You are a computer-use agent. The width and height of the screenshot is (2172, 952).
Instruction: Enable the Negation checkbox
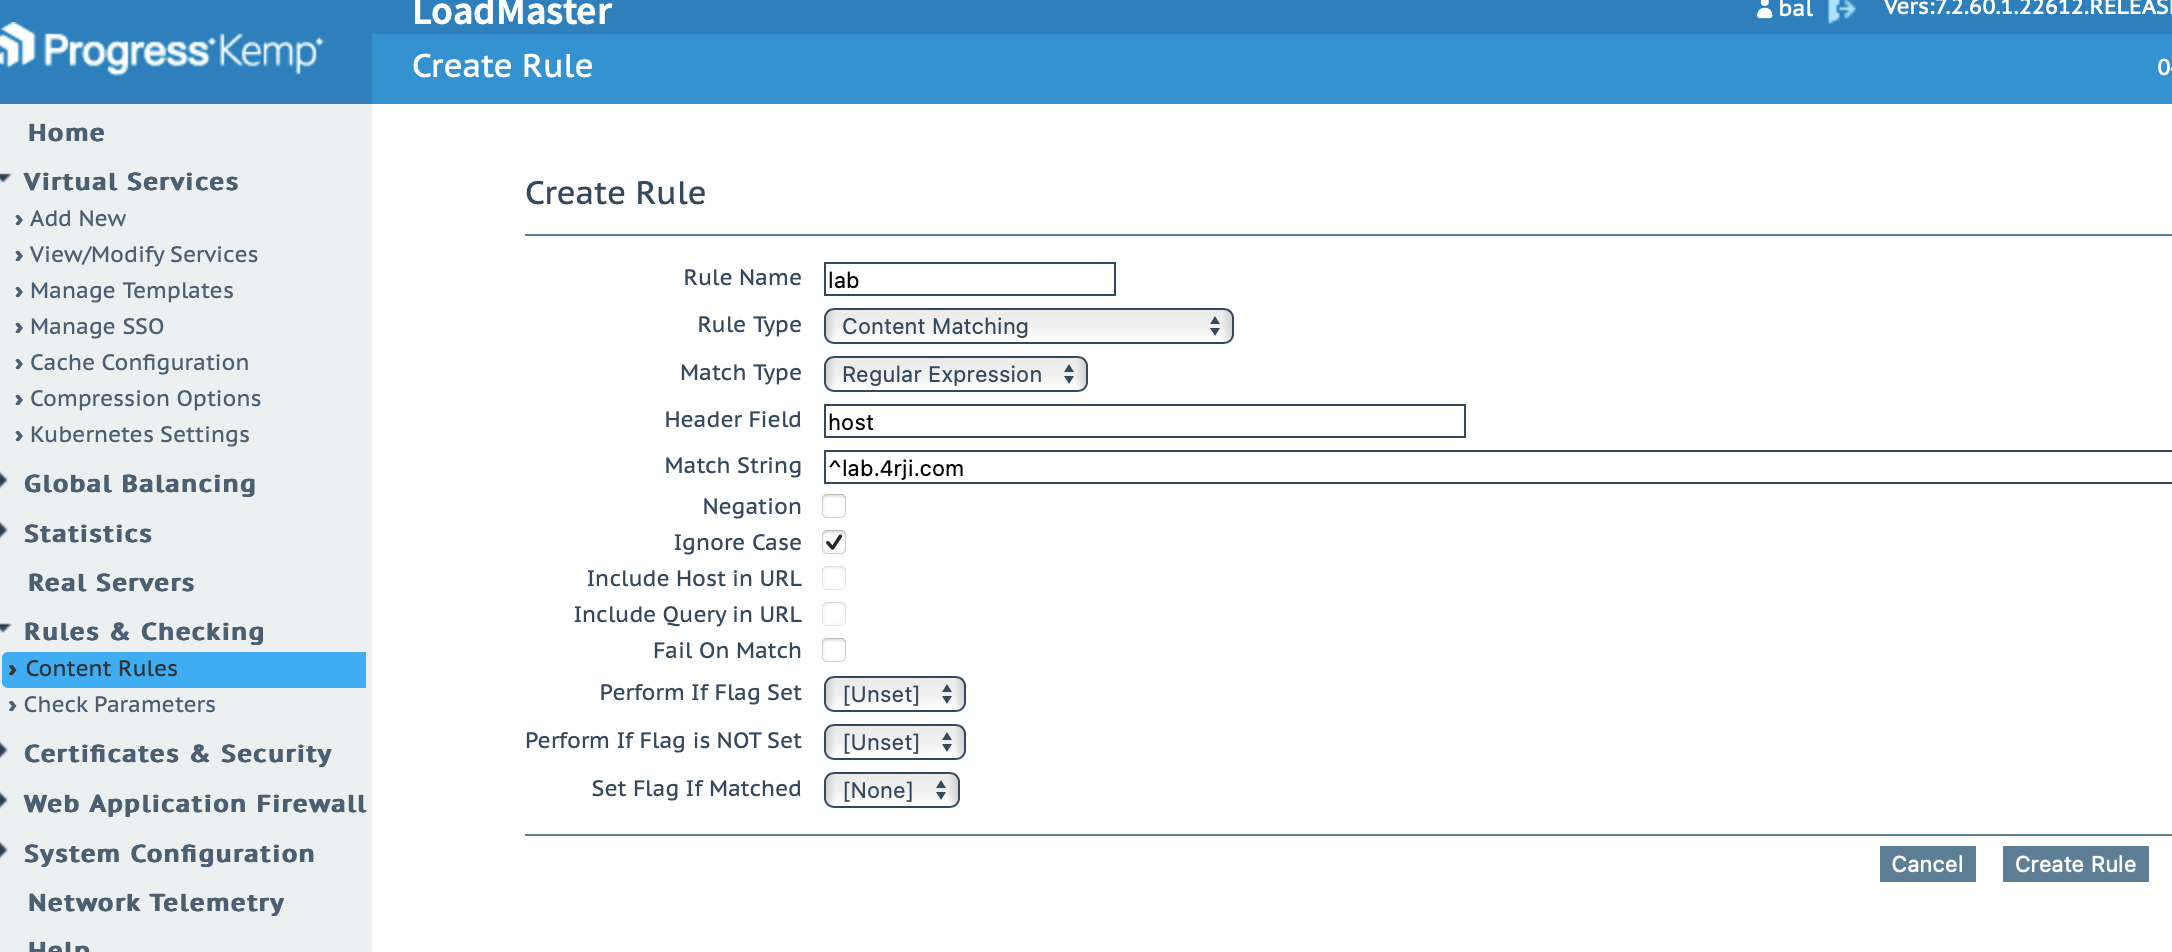(x=834, y=506)
